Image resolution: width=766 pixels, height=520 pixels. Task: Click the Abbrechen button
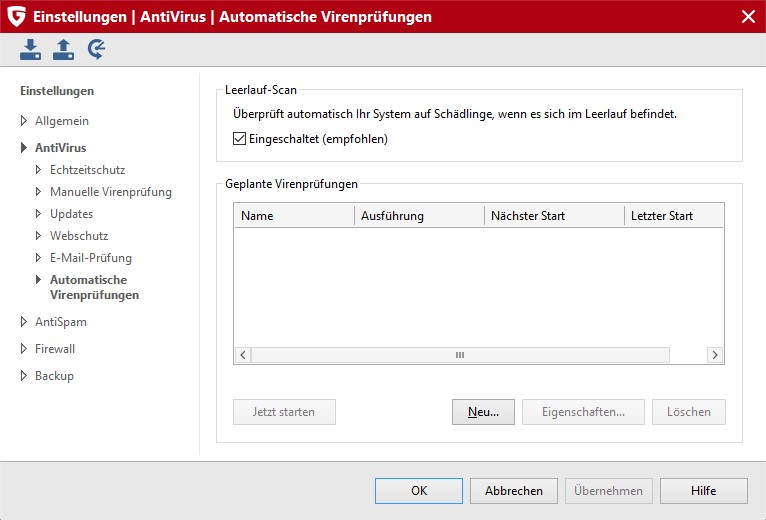(513, 491)
